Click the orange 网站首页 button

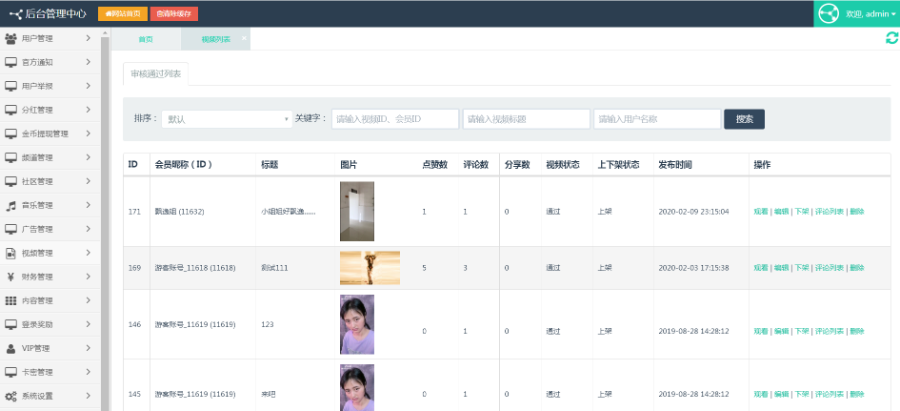pos(122,14)
